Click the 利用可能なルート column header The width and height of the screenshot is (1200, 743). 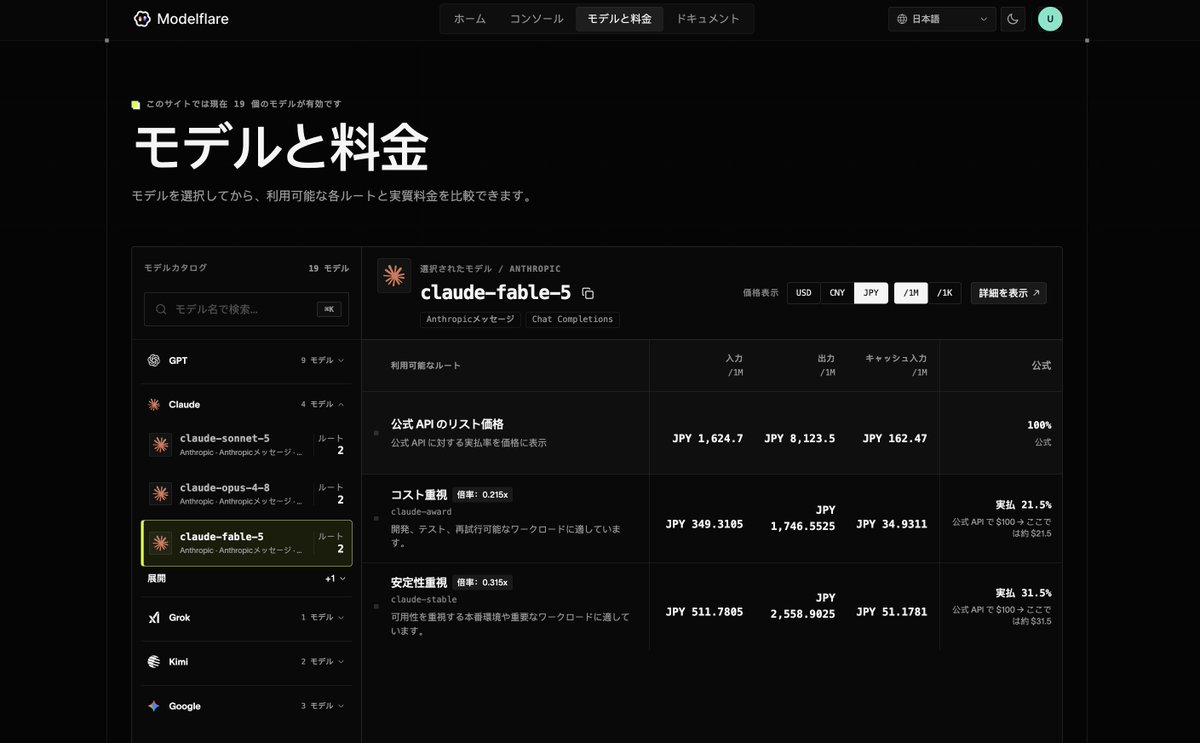tap(426, 366)
